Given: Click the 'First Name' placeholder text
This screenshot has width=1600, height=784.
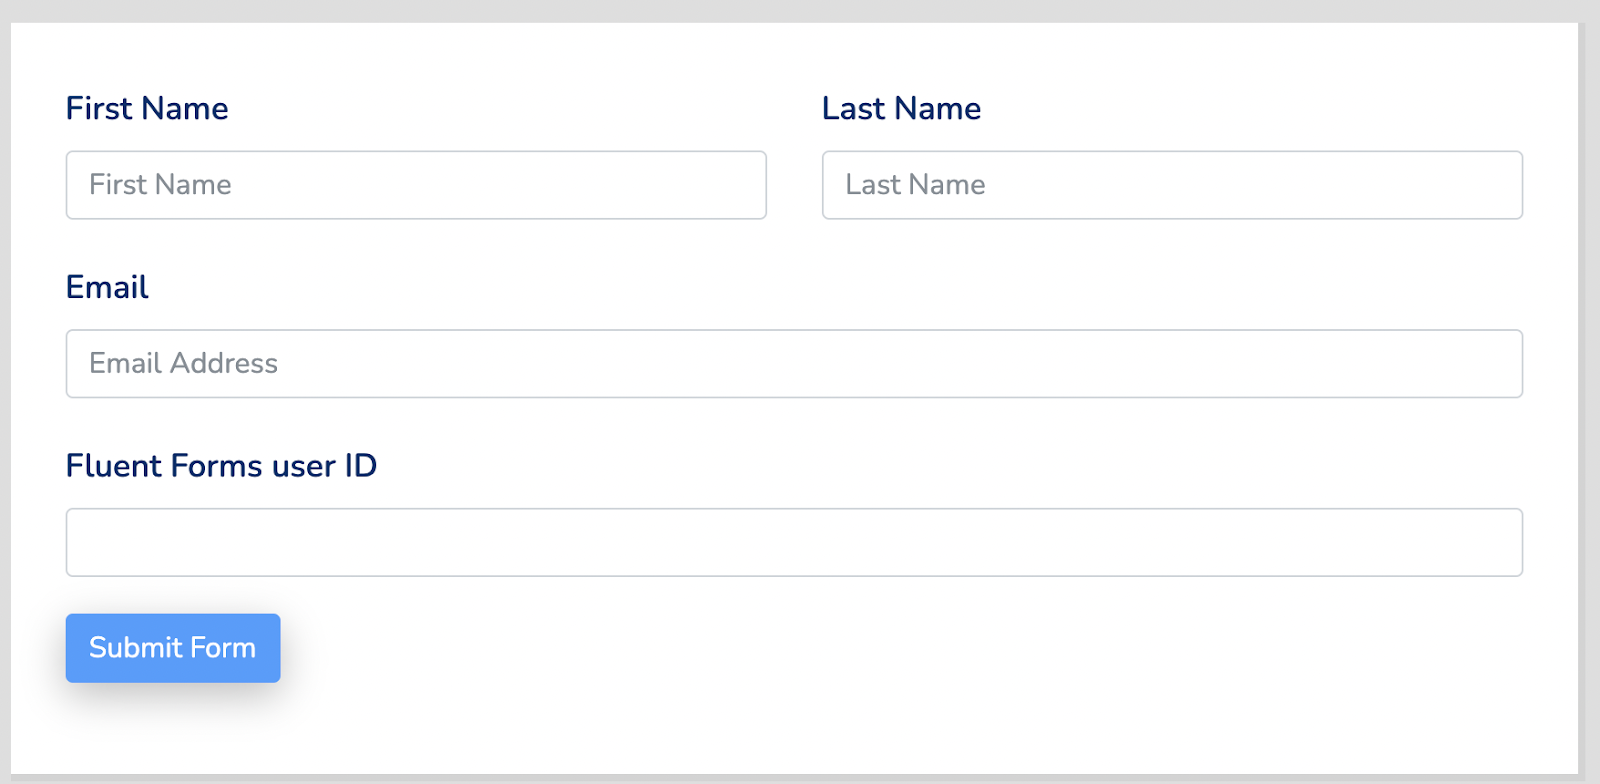Looking at the screenshot, I should (x=160, y=185).
